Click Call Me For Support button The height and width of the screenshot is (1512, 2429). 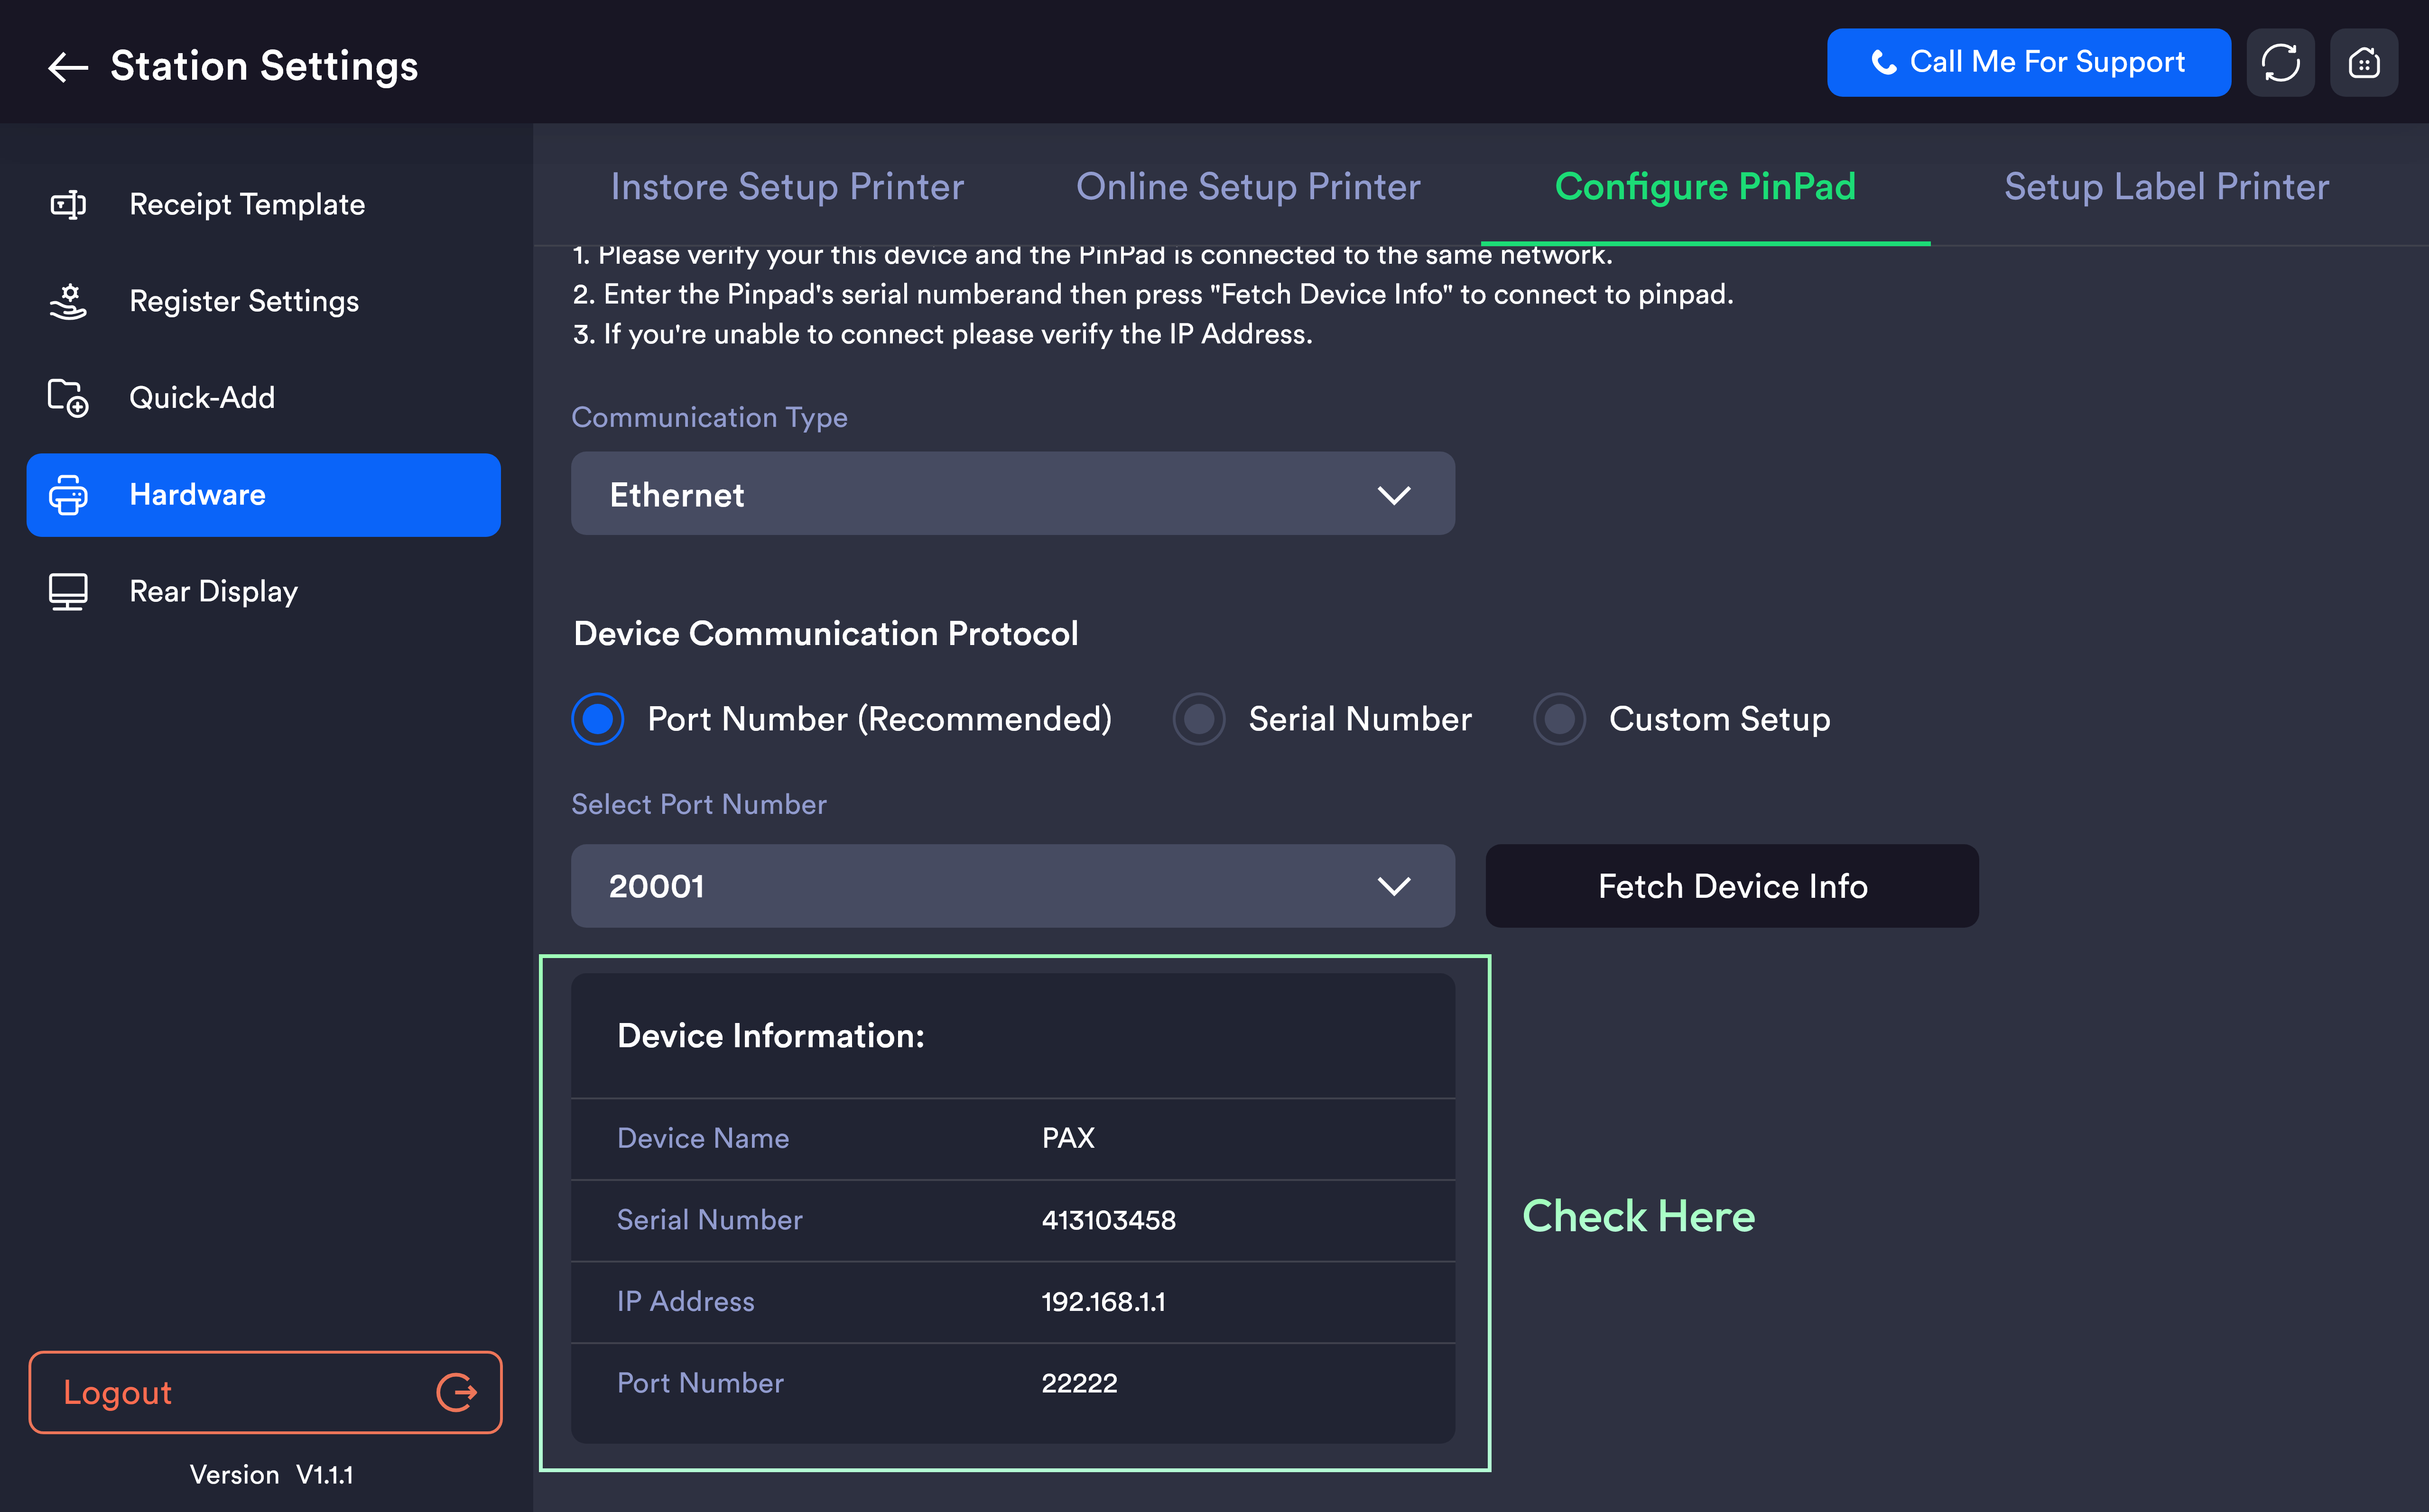pyautogui.click(x=2028, y=63)
